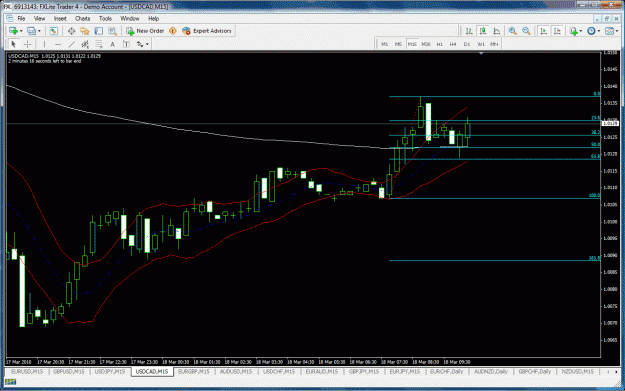Open the Strategy Tester magnifier icon
625x391 pixels.
pyautogui.click(x=112, y=31)
